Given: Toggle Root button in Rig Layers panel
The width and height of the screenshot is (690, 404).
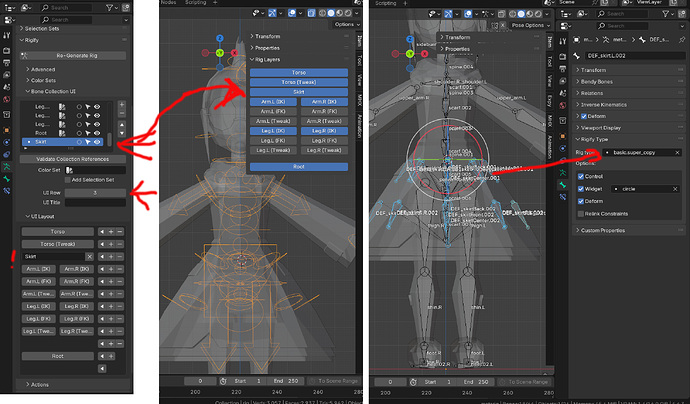Looking at the screenshot, I should (299, 167).
